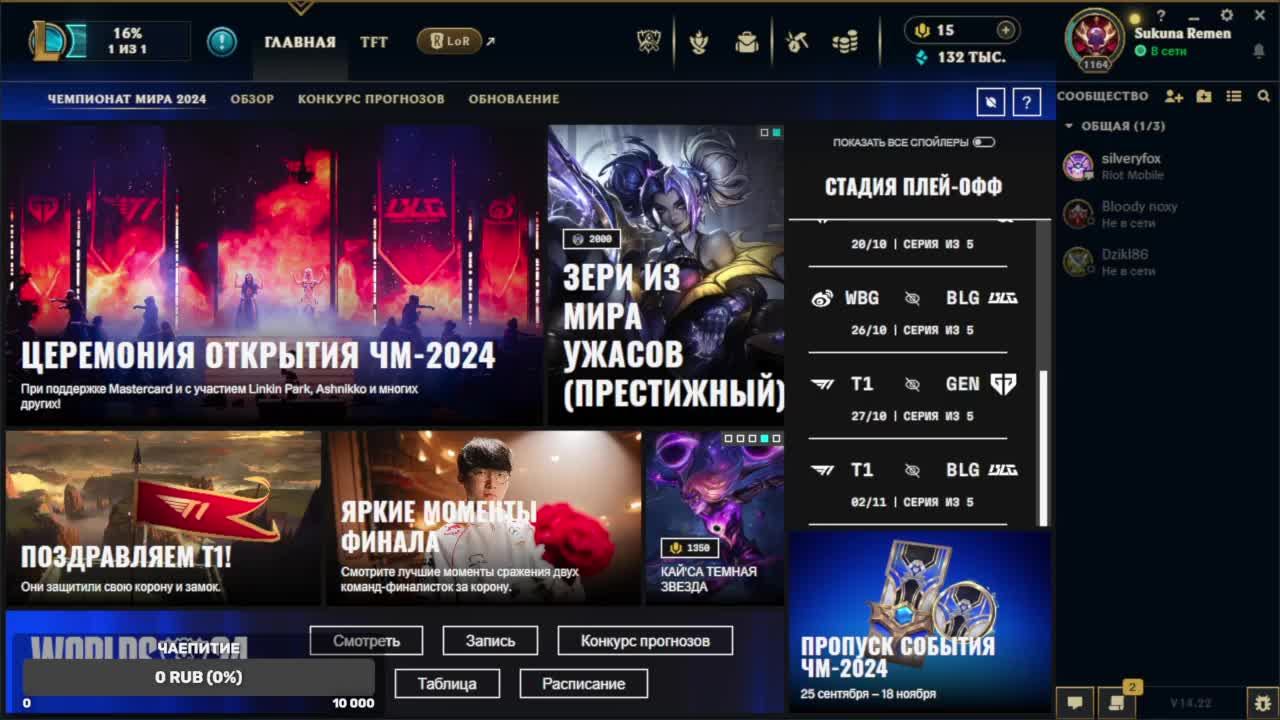
Task: Open the Clash trophy-banner icon
Action: click(x=649, y=41)
